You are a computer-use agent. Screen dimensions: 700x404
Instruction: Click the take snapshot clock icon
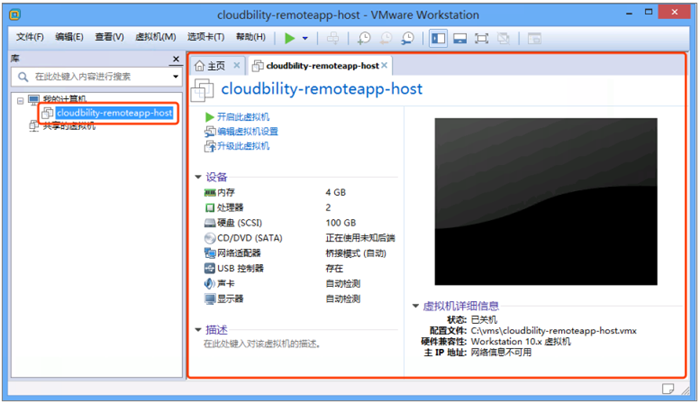(364, 37)
